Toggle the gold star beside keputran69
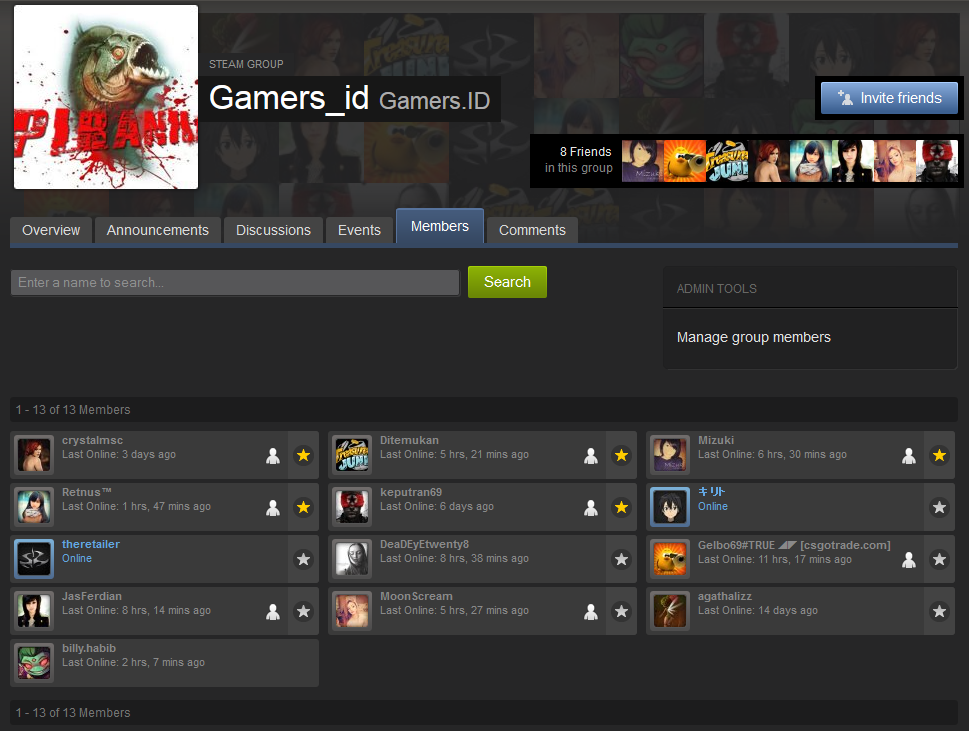This screenshot has width=969, height=731. [621, 507]
